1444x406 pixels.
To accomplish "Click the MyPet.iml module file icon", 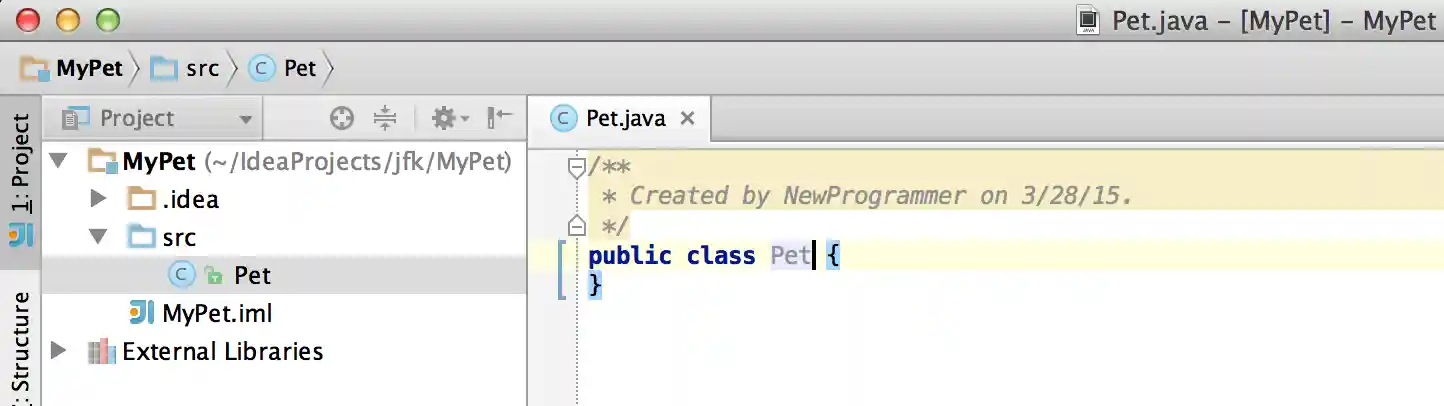I will [141, 313].
